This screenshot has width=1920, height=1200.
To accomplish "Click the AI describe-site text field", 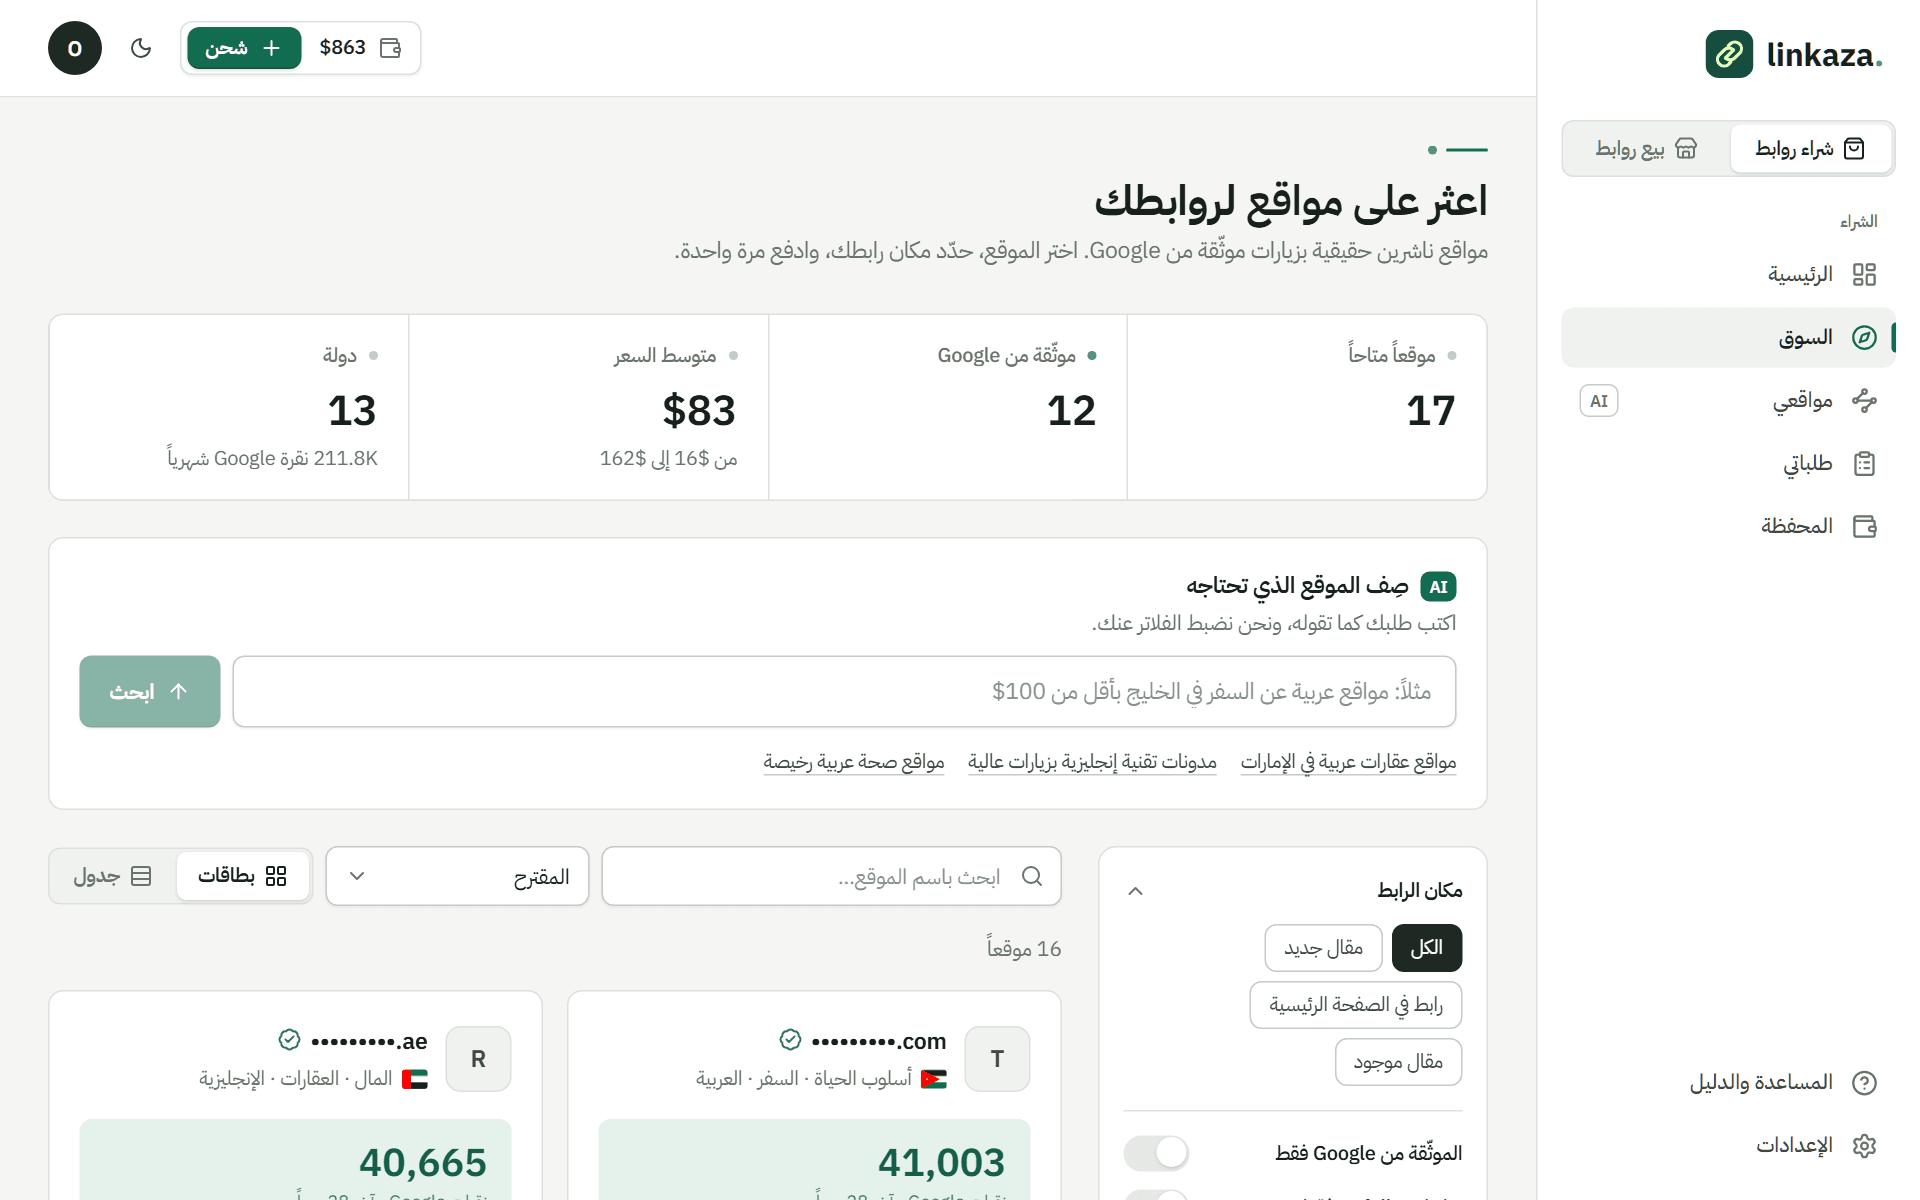I will 844,692.
